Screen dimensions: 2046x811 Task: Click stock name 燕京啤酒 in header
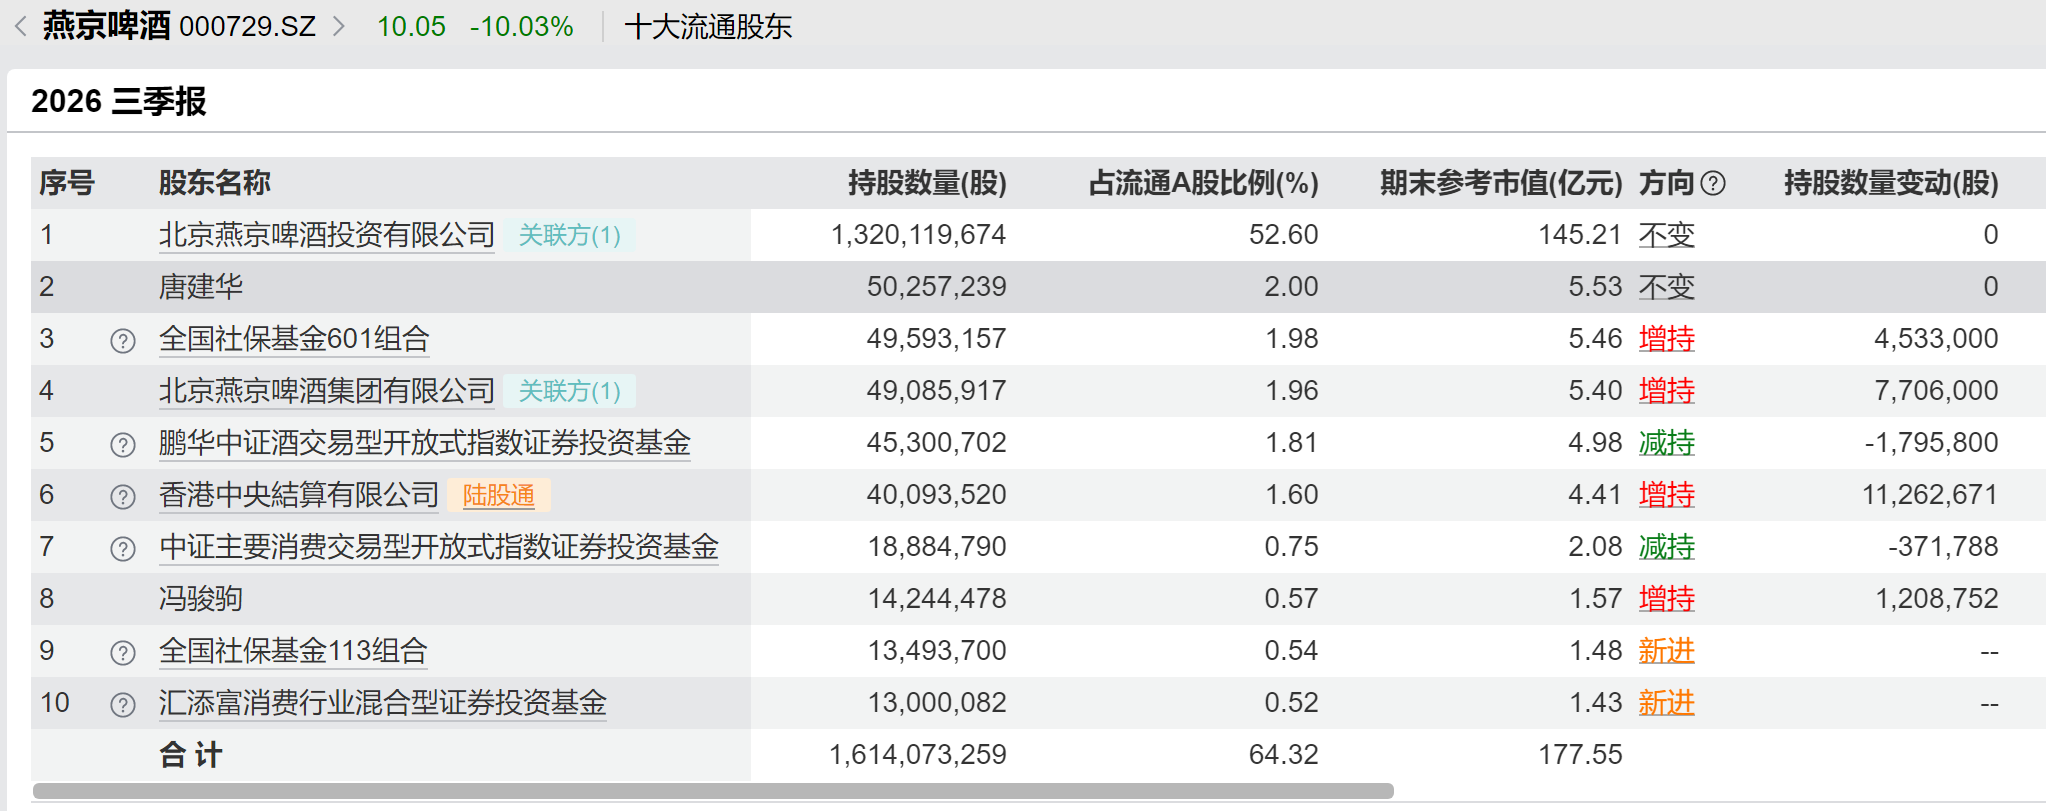106,26
